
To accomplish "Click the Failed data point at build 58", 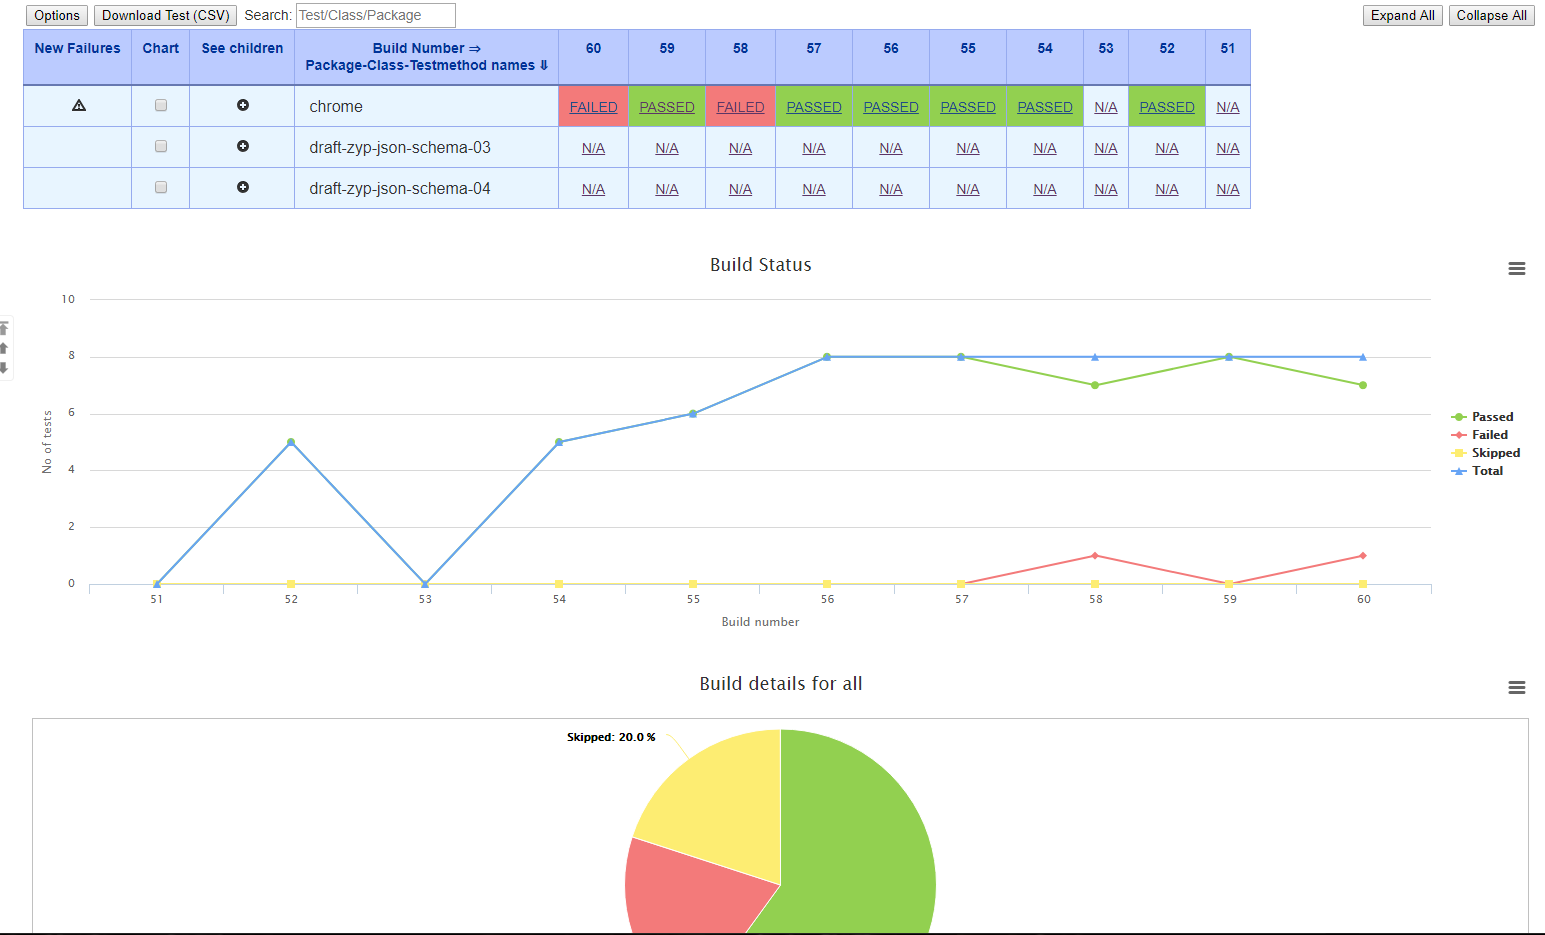I will click(x=1095, y=556).
